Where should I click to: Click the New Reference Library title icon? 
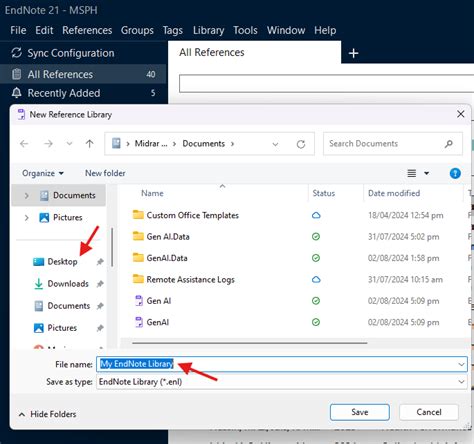21,114
